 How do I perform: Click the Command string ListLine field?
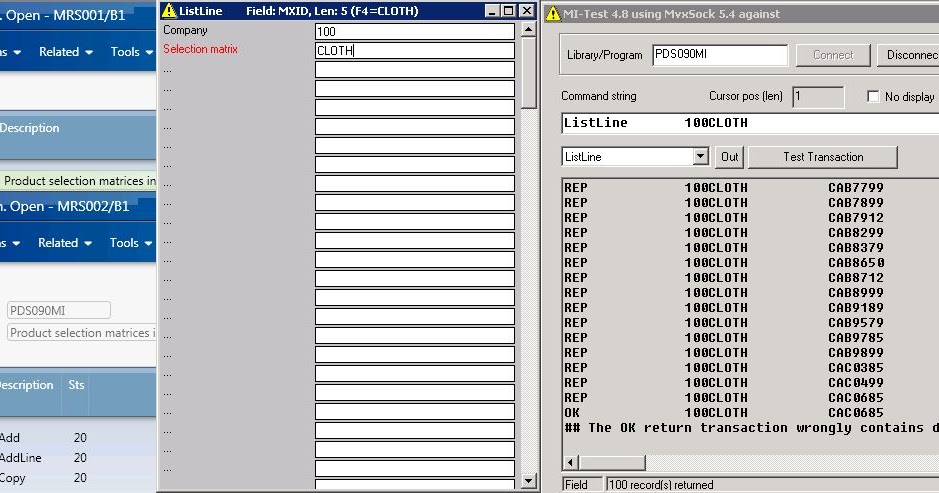(750, 123)
